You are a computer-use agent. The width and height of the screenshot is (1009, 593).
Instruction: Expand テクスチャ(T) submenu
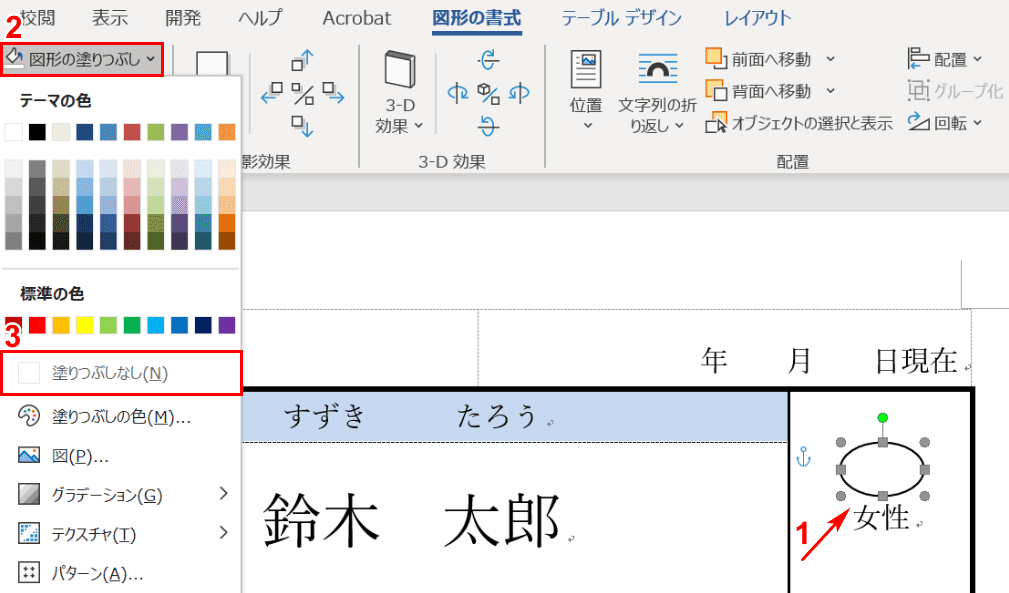point(120,533)
